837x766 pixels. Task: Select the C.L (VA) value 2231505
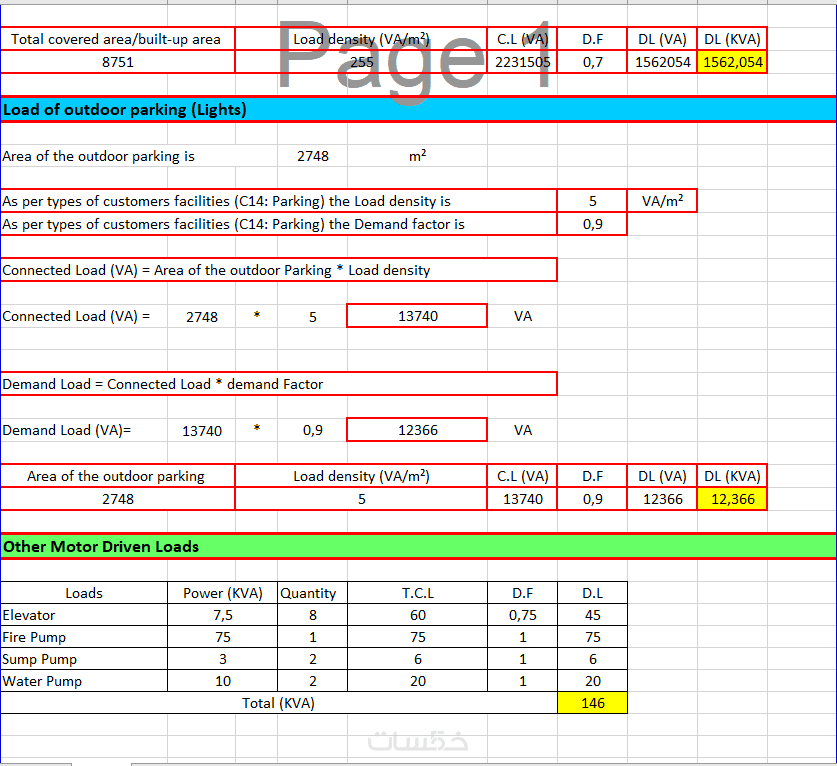pos(522,62)
